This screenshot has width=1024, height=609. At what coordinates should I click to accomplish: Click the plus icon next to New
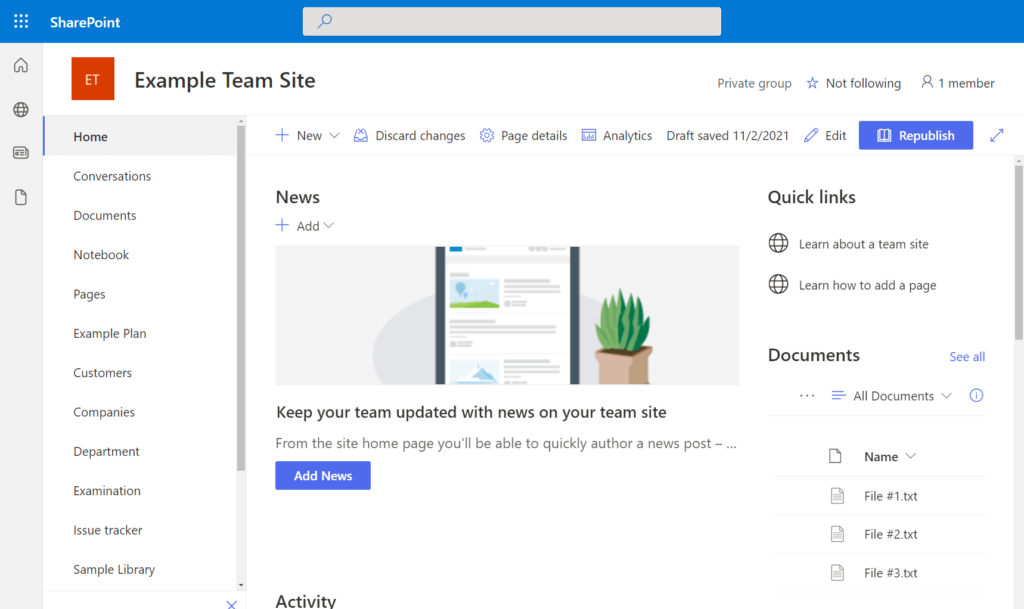click(282, 135)
